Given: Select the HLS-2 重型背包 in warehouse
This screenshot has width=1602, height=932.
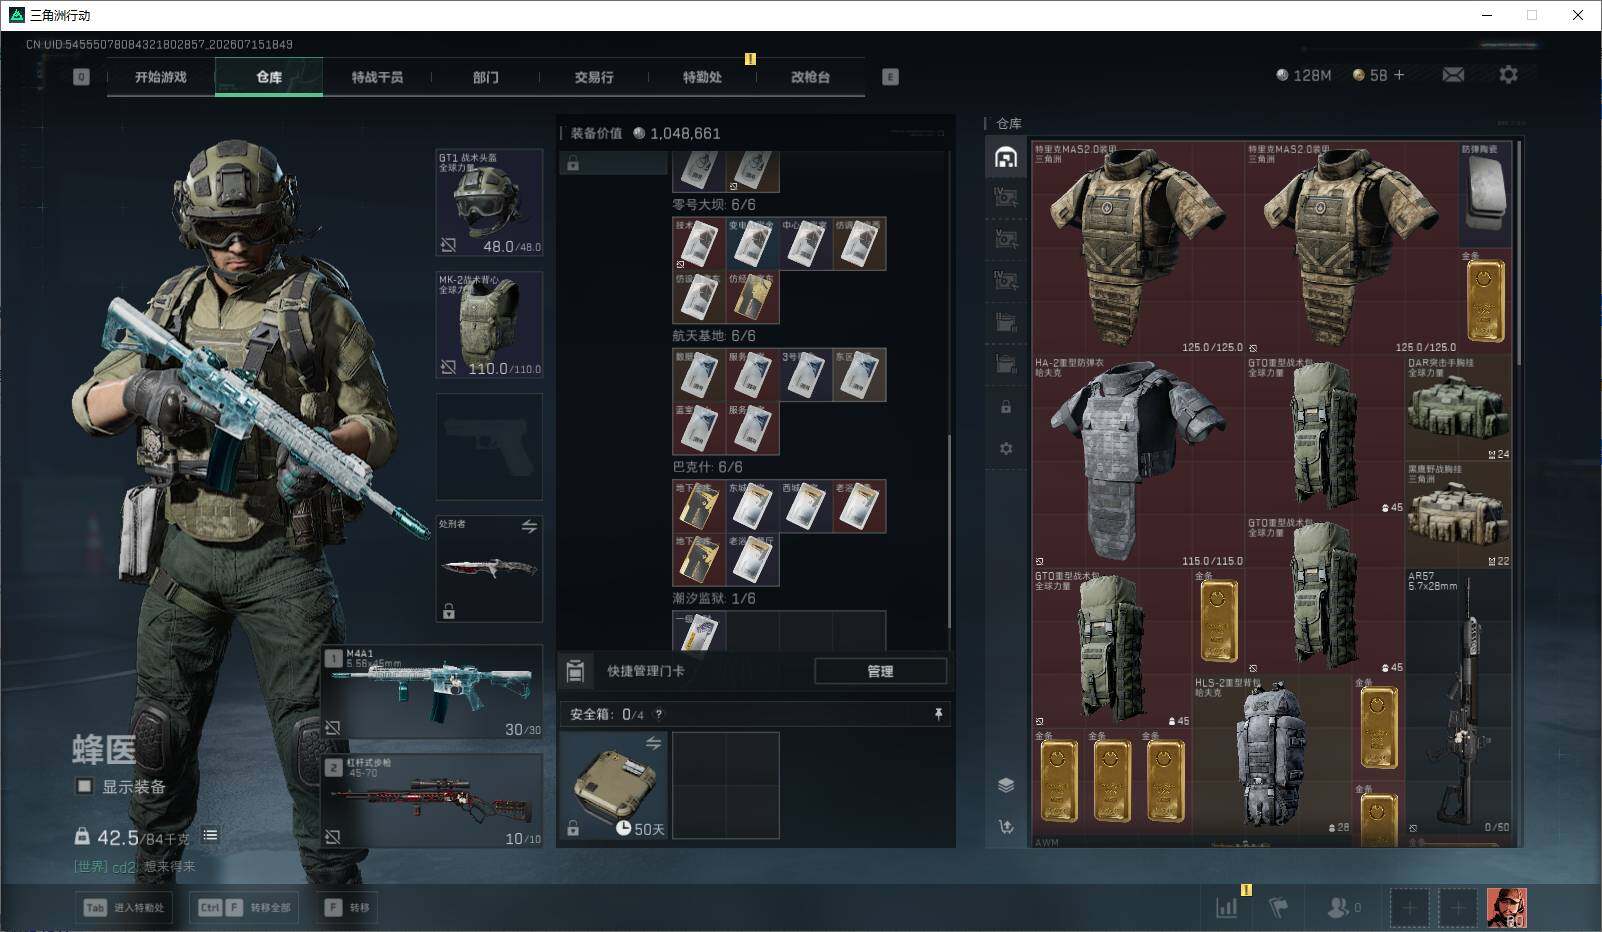Looking at the screenshot, I should [x=1273, y=756].
